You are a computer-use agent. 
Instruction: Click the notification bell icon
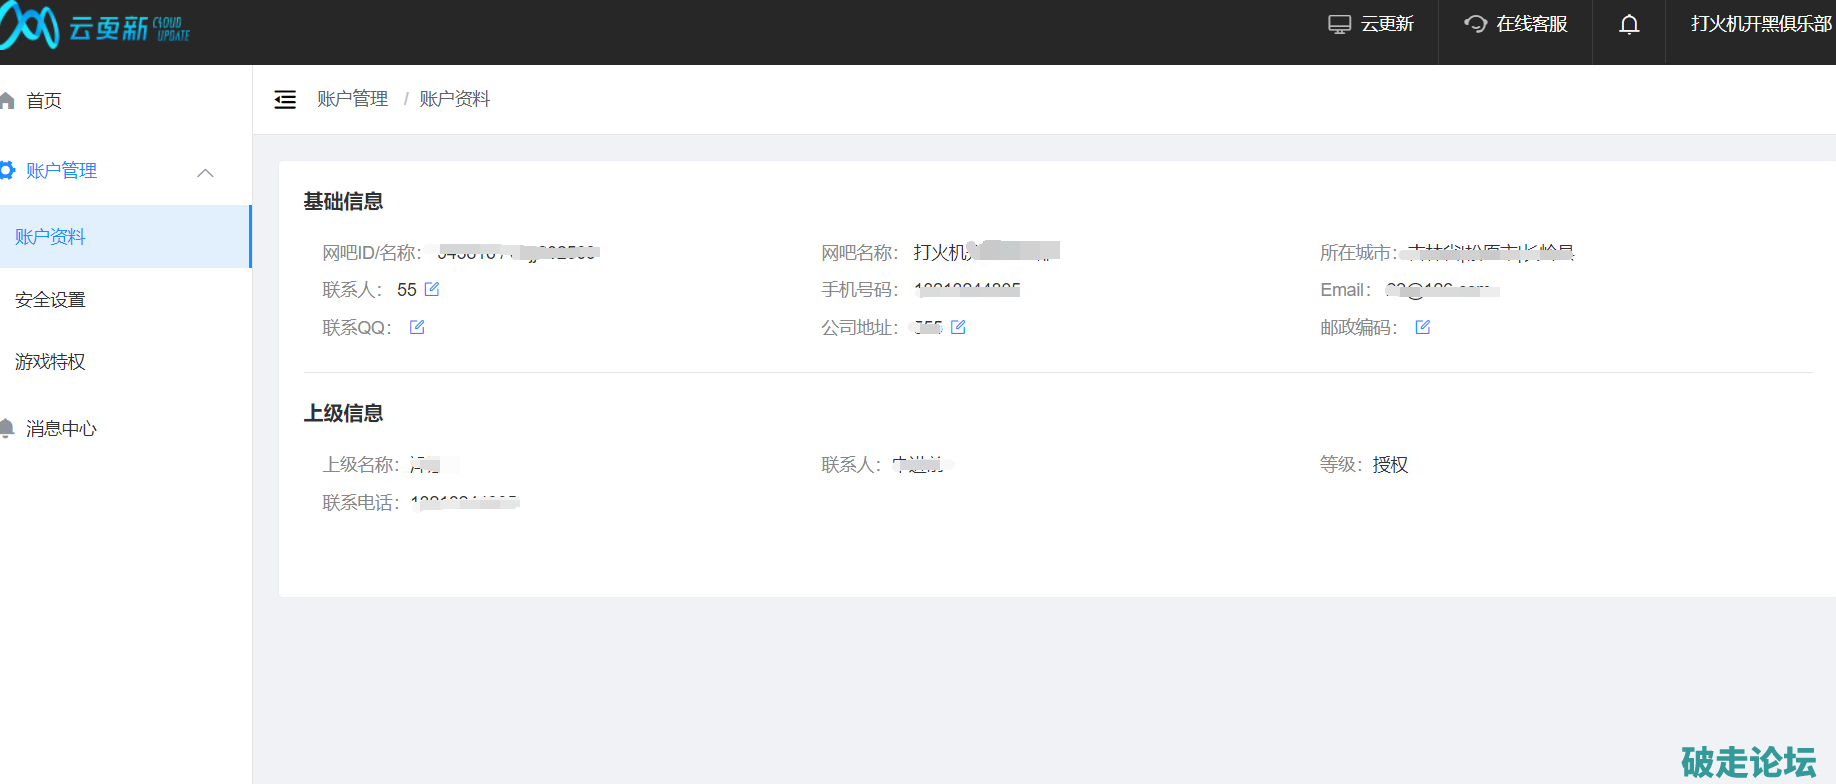pyautogui.click(x=1629, y=25)
